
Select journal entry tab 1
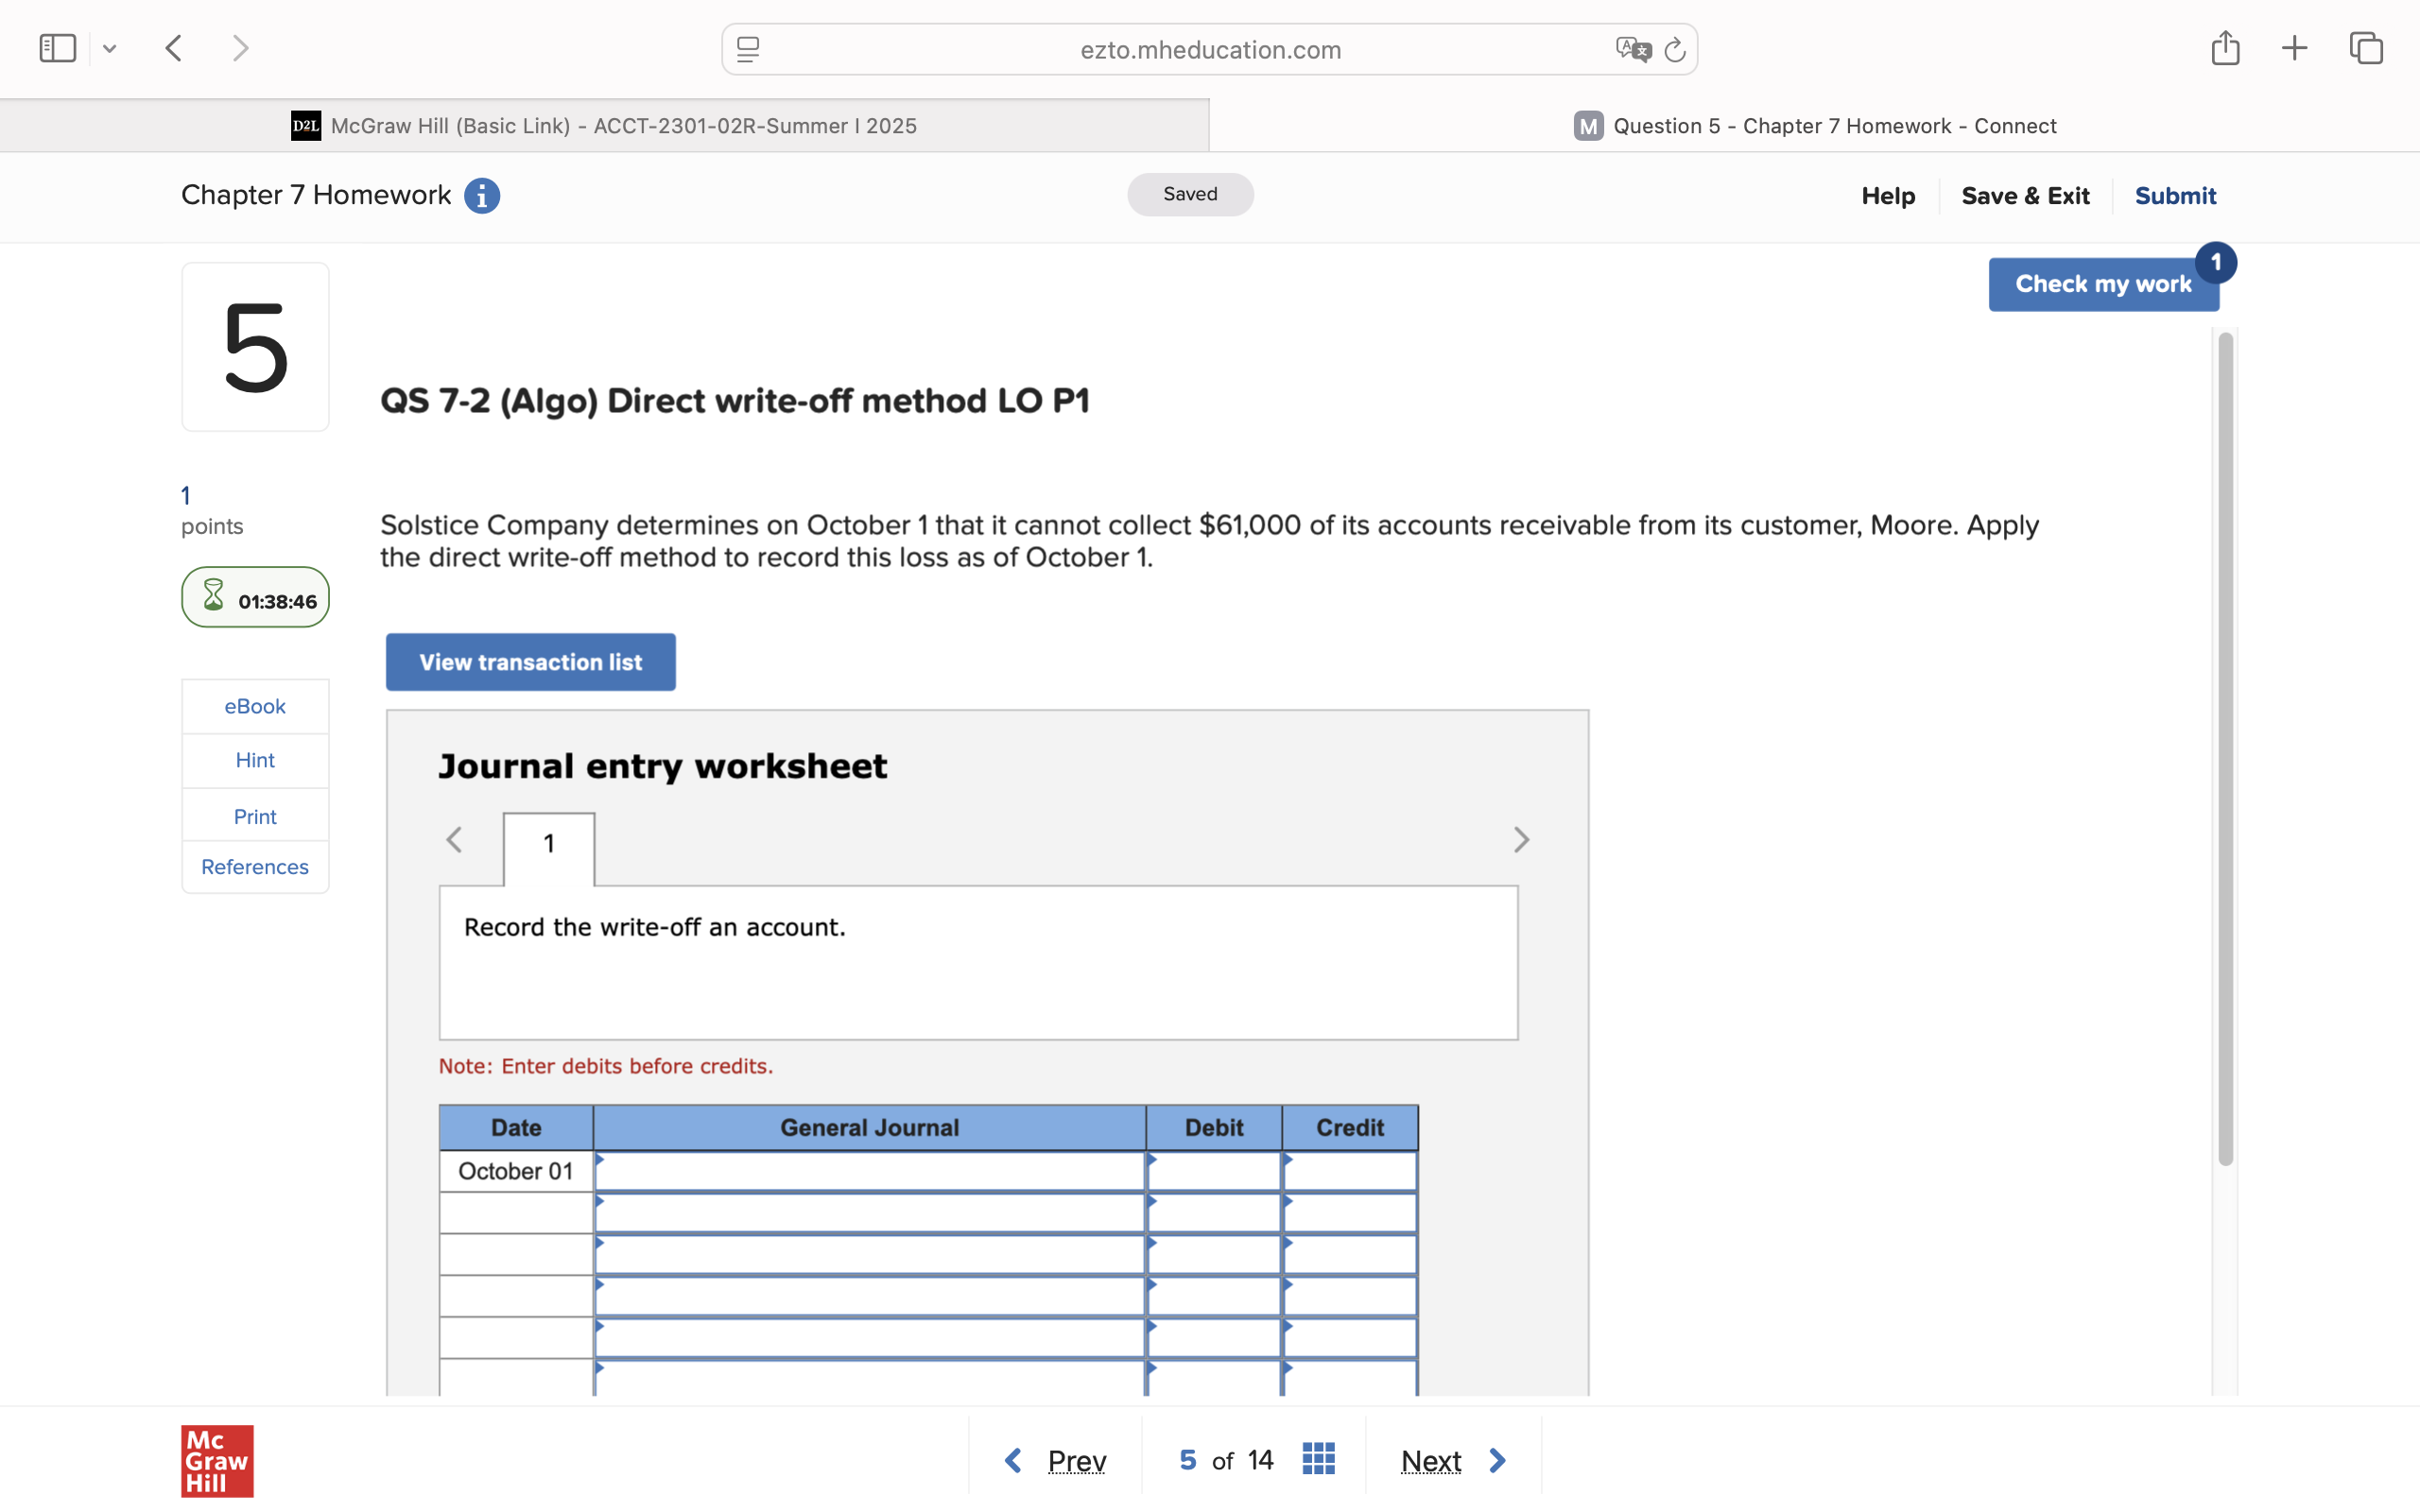point(548,844)
